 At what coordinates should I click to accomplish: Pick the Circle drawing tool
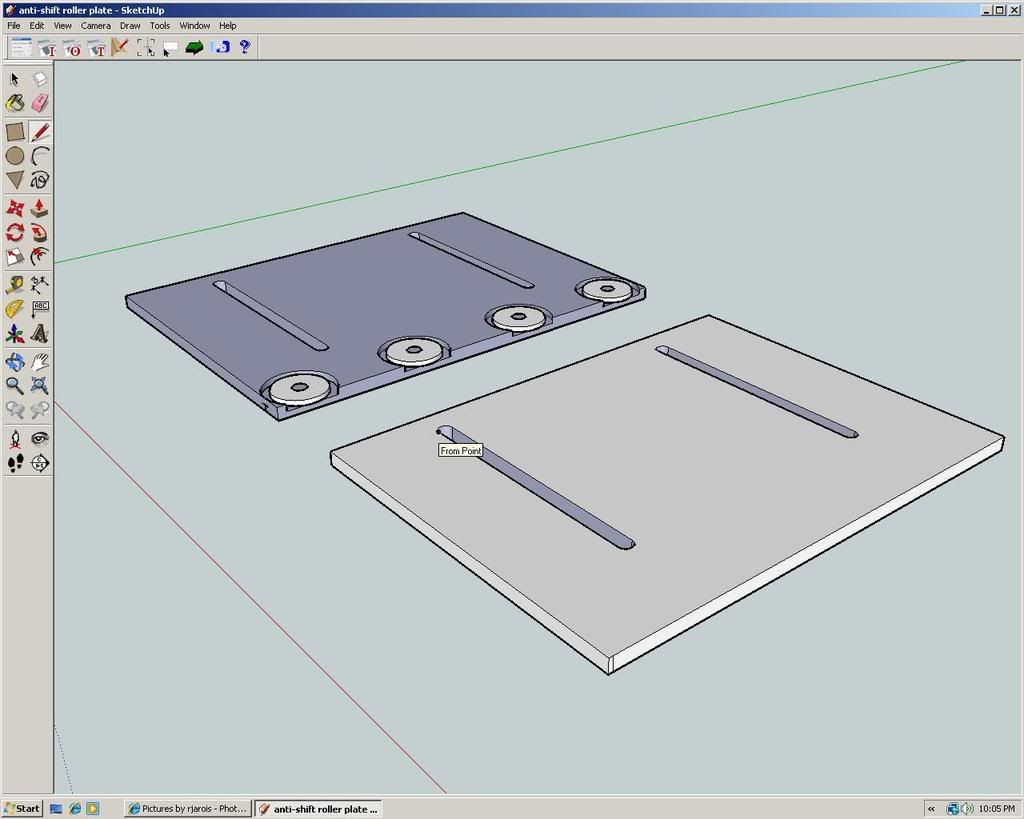(x=15, y=156)
